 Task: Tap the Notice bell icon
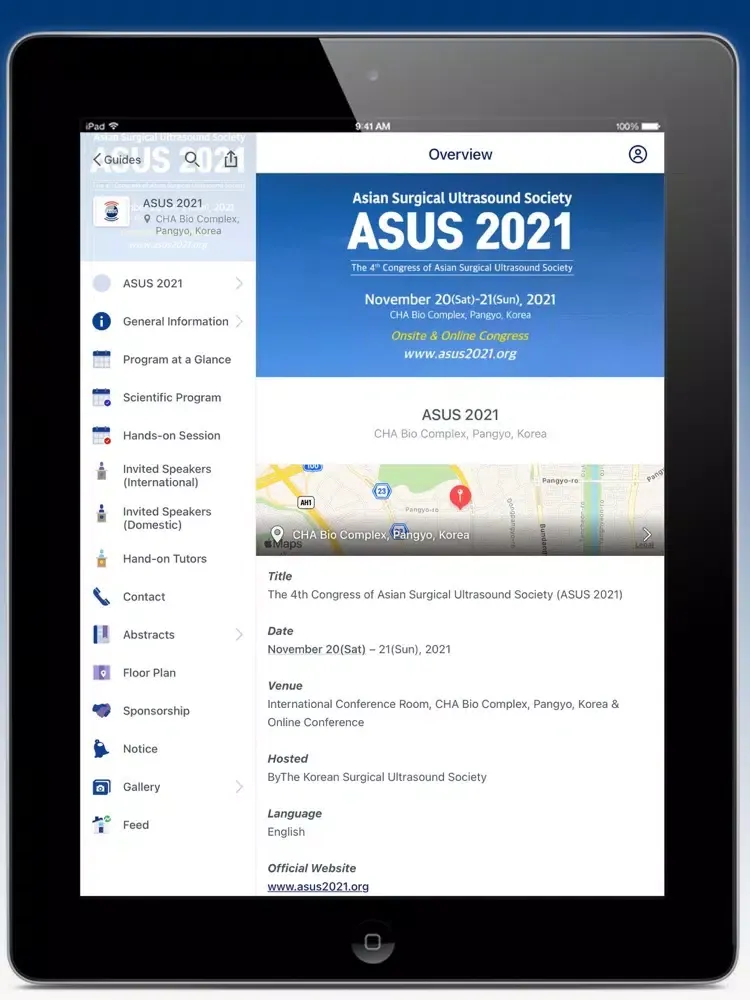coord(102,749)
